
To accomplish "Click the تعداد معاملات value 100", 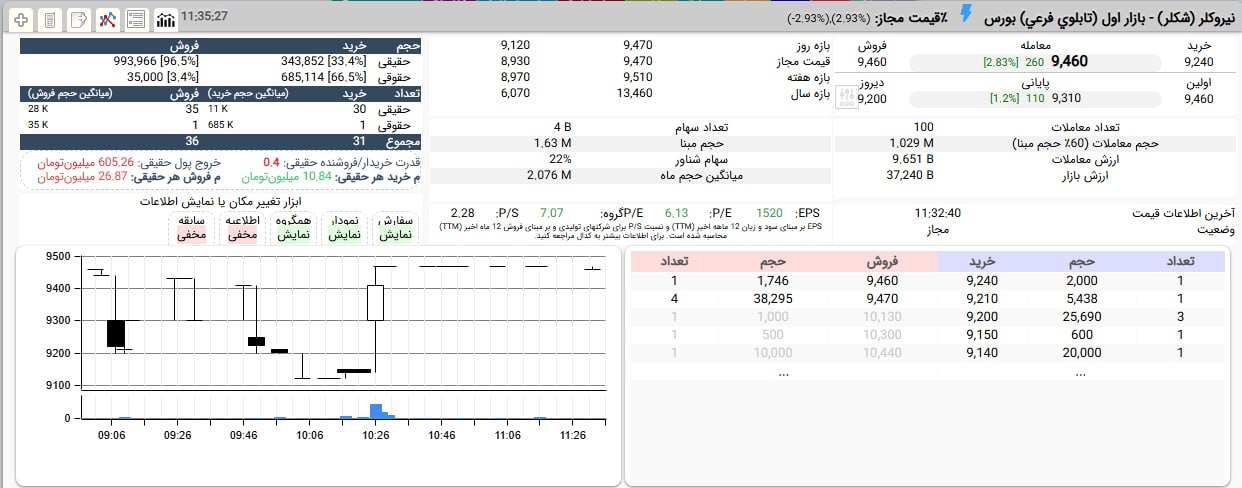I will click(924, 127).
